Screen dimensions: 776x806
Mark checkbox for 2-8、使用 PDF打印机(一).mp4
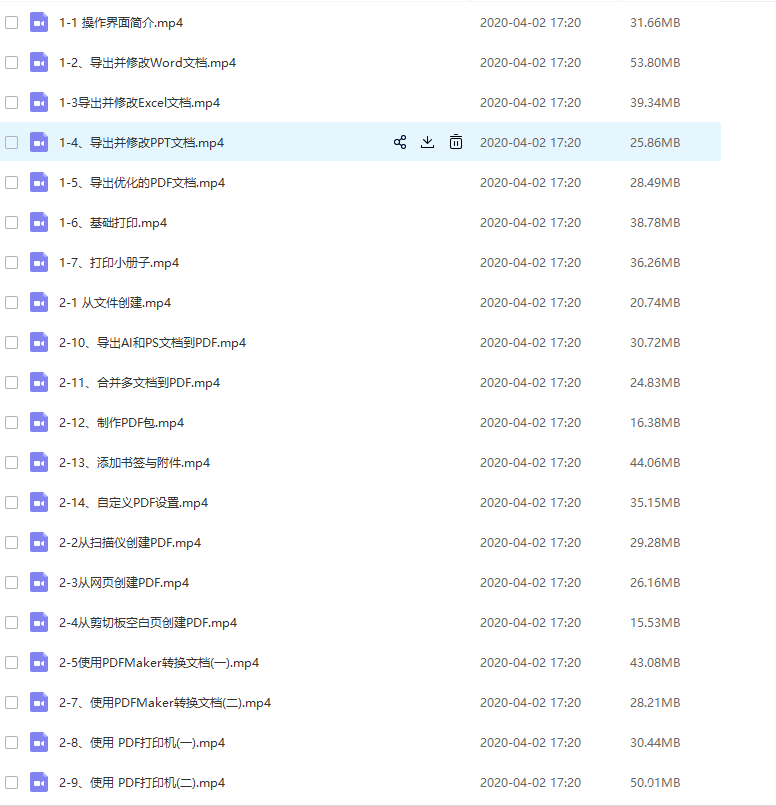(12, 742)
